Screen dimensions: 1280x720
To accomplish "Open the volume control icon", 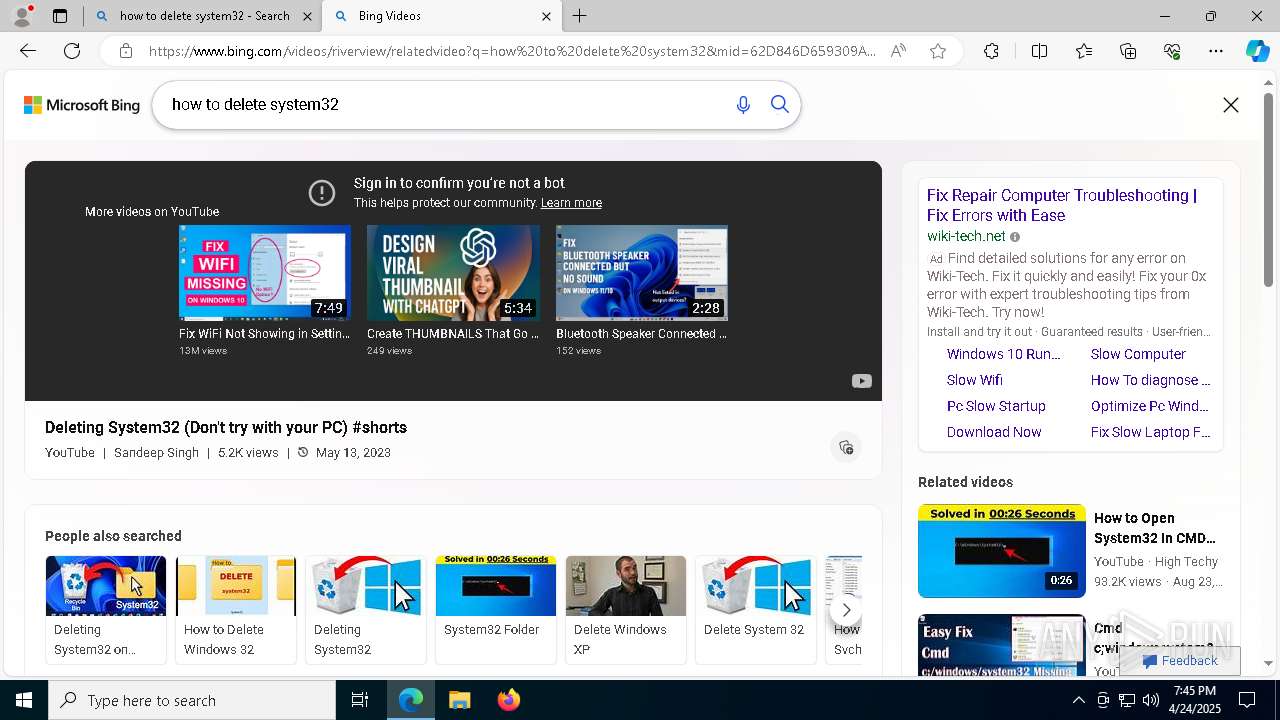I will (1151, 700).
